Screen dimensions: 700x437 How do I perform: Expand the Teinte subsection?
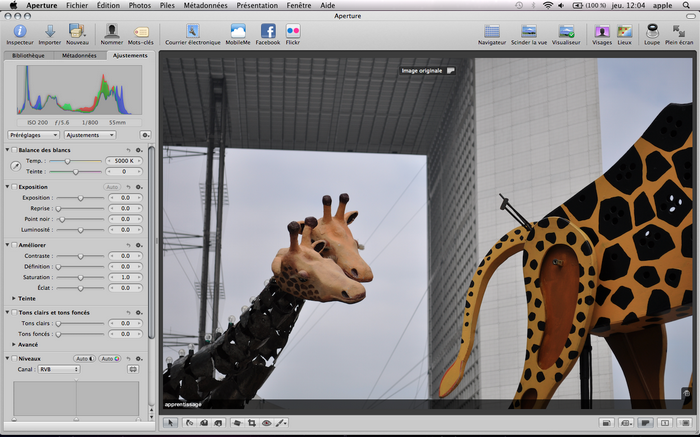[14, 299]
